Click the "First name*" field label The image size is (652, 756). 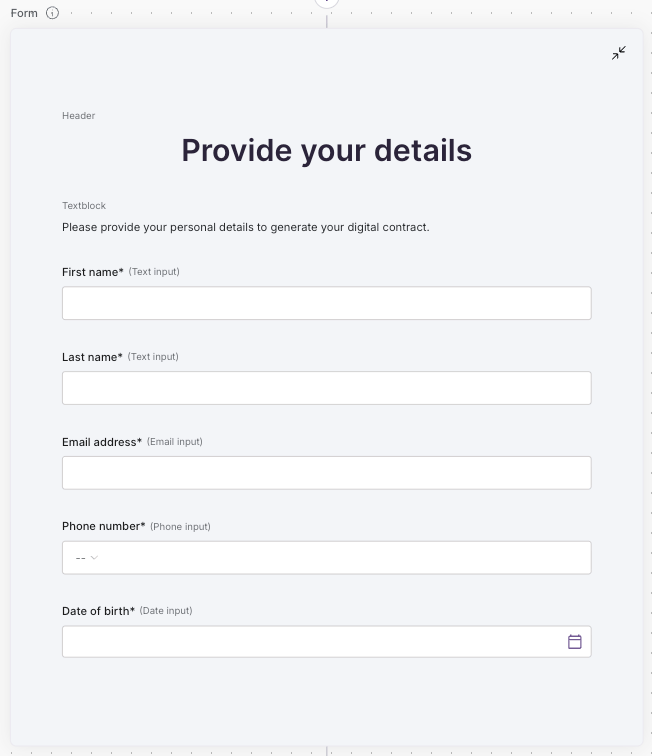93,272
